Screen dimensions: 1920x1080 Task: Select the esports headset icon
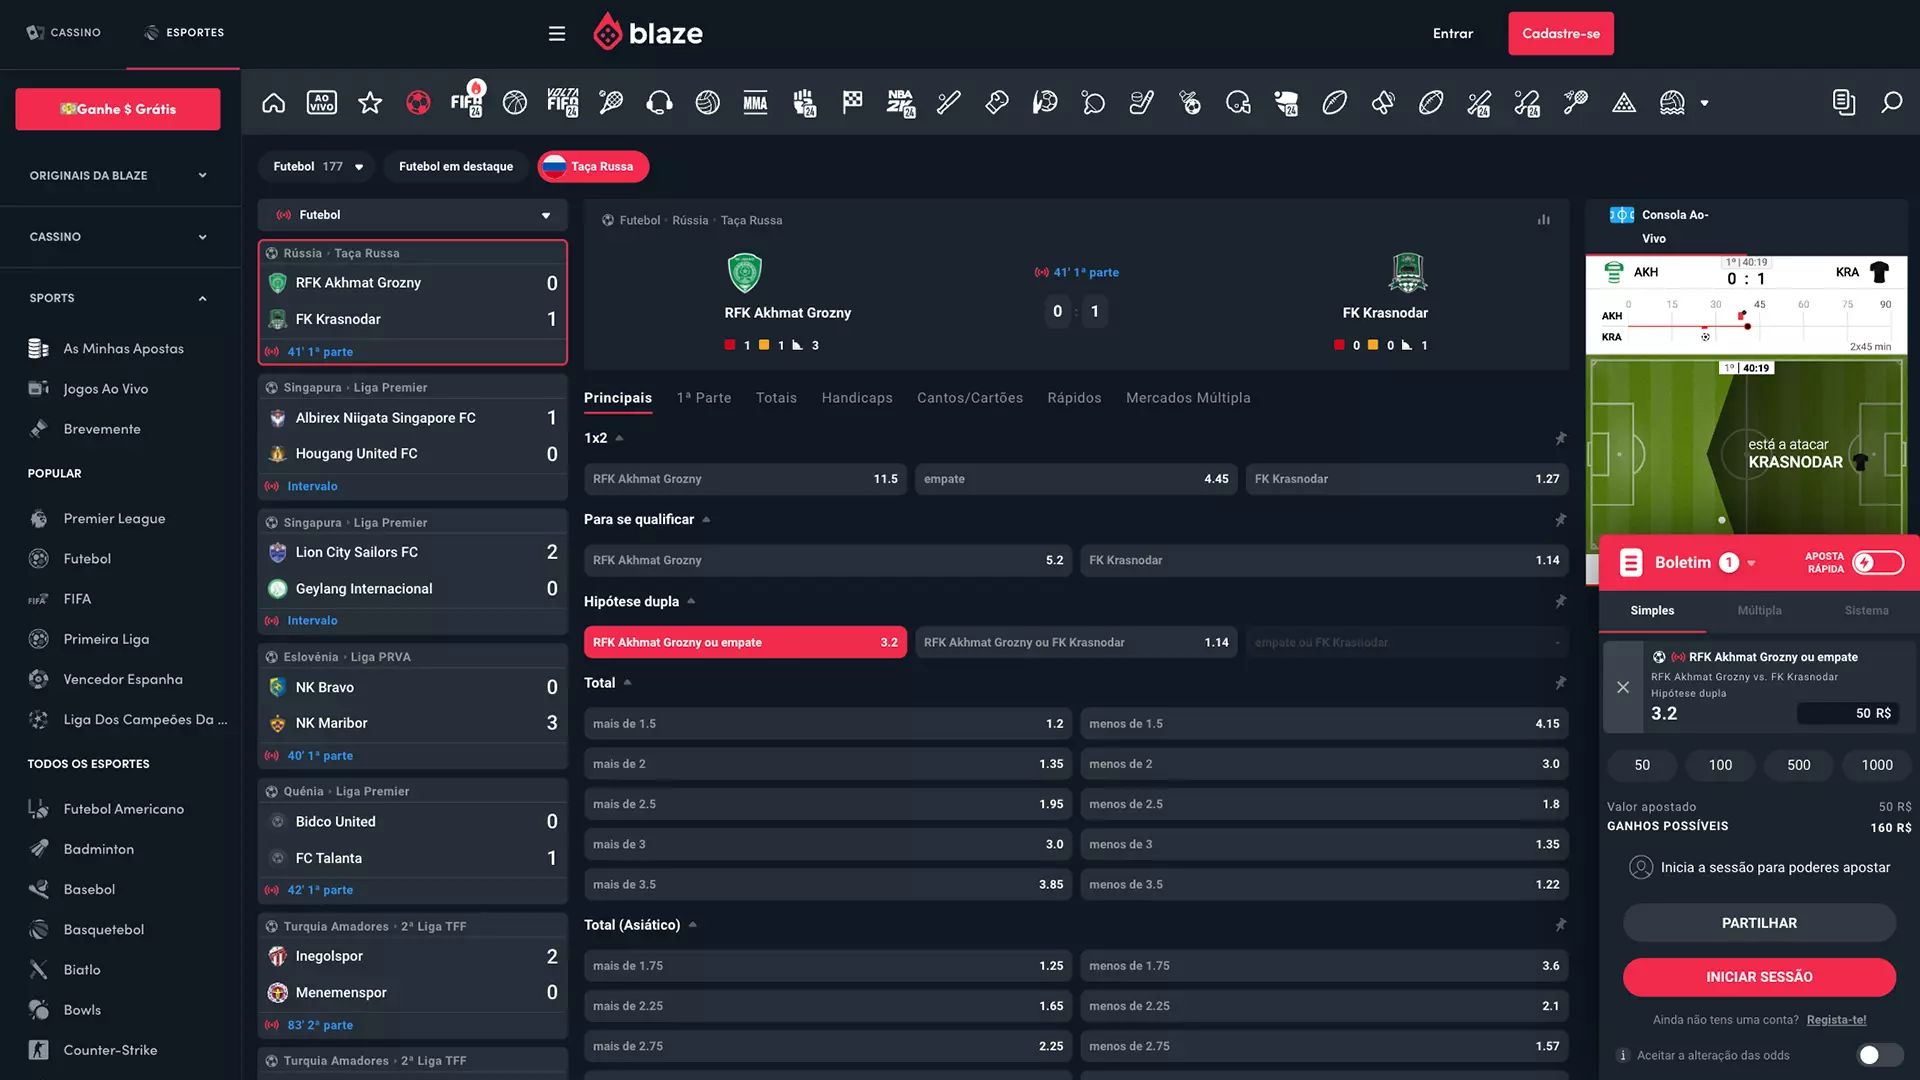(659, 102)
